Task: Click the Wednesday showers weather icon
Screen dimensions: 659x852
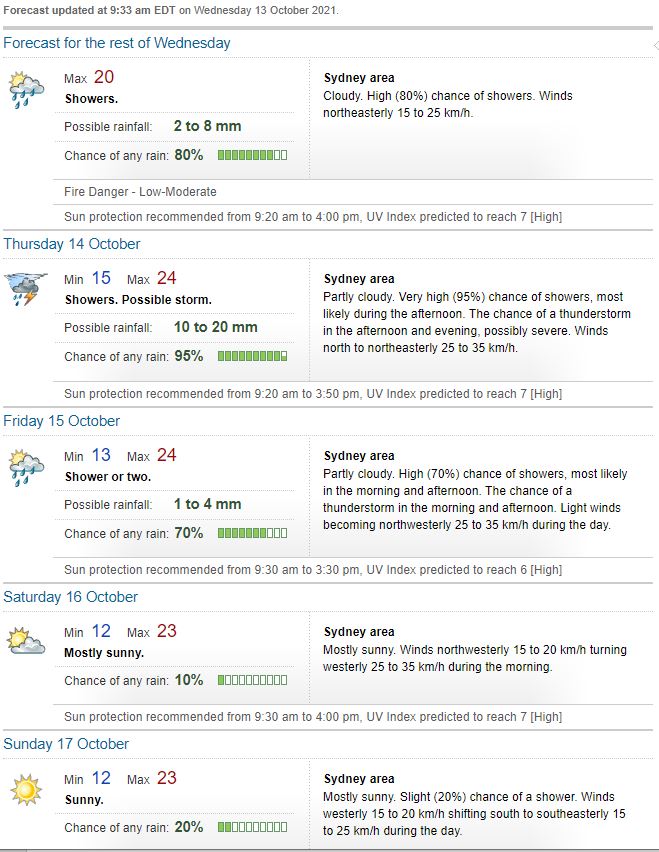Action: (x=26, y=88)
